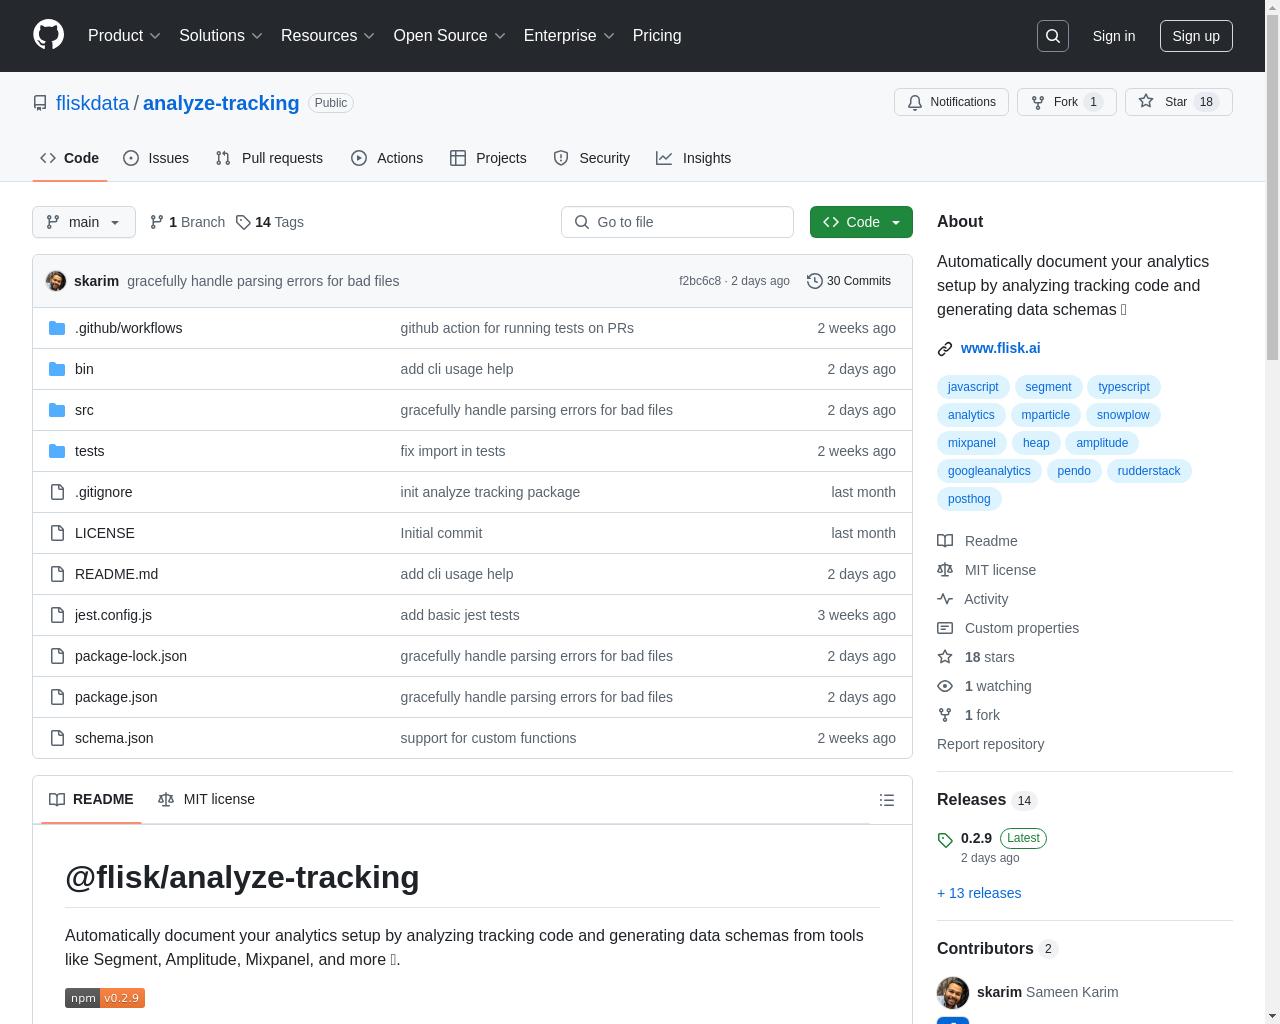The height and width of the screenshot is (1024, 1280).
Task: Open the .github/workflows folder icon
Action: click(57, 328)
